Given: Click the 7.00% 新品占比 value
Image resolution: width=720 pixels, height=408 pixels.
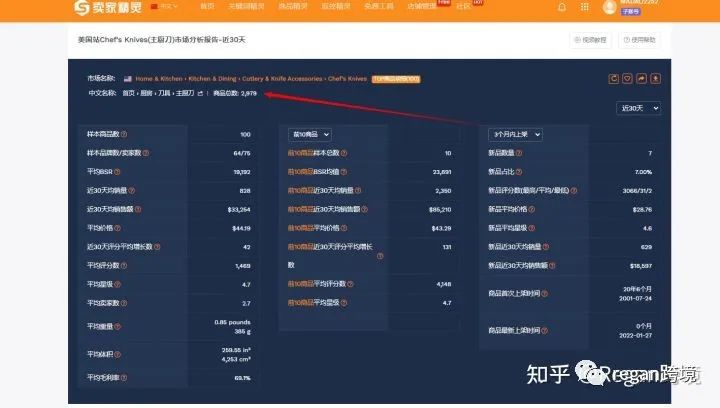Looking at the screenshot, I should click(643, 172).
